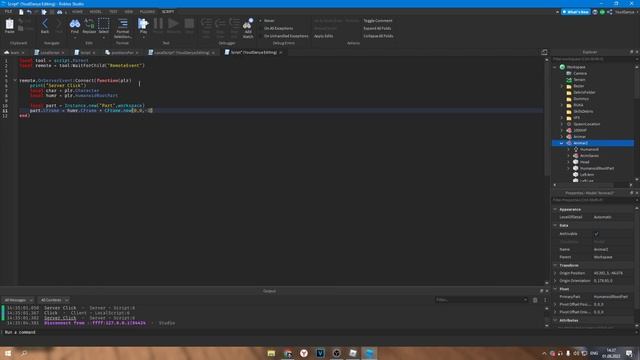Viewport: 640px width, 360px height.
Task: Click the Add Watch icon
Action: (248, 24)
